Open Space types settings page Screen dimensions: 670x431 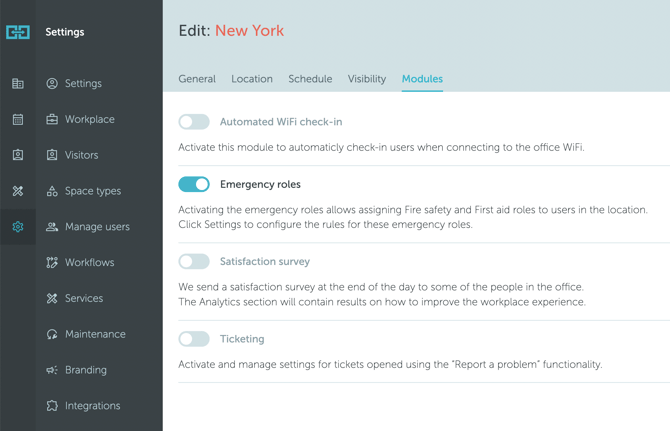point(92,191)
